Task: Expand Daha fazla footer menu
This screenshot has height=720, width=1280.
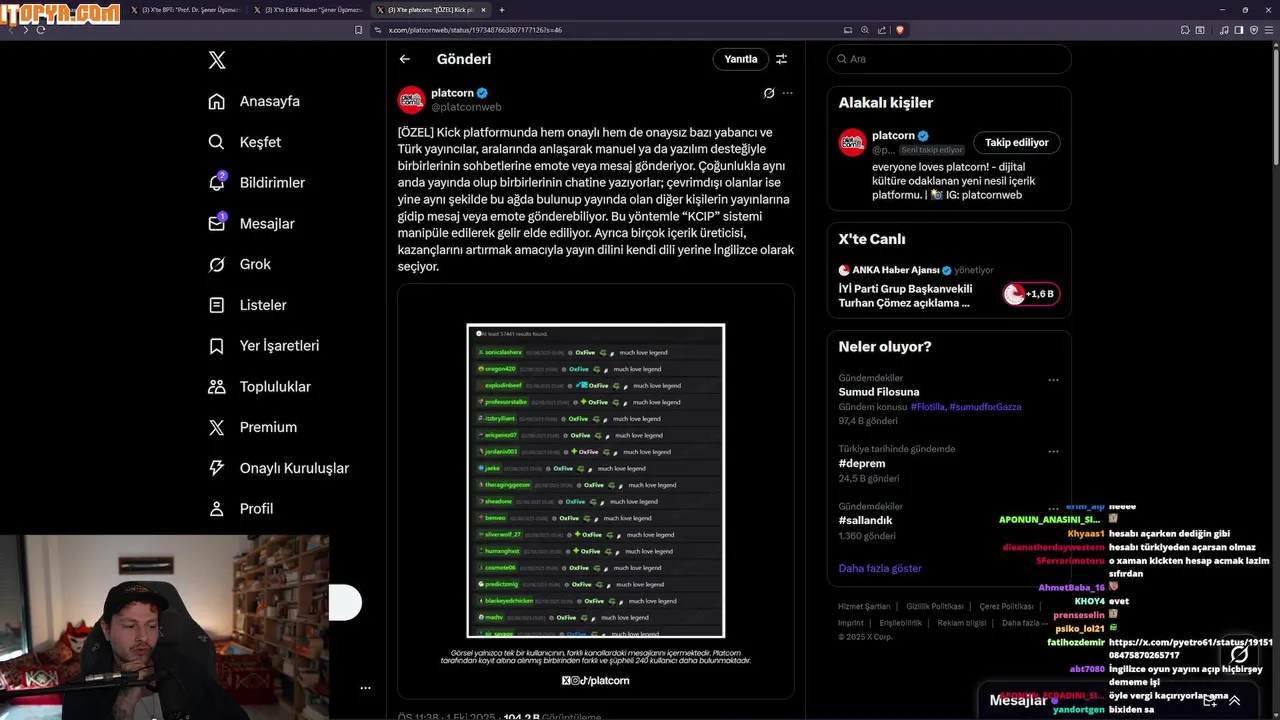Action: (1025, 623)
